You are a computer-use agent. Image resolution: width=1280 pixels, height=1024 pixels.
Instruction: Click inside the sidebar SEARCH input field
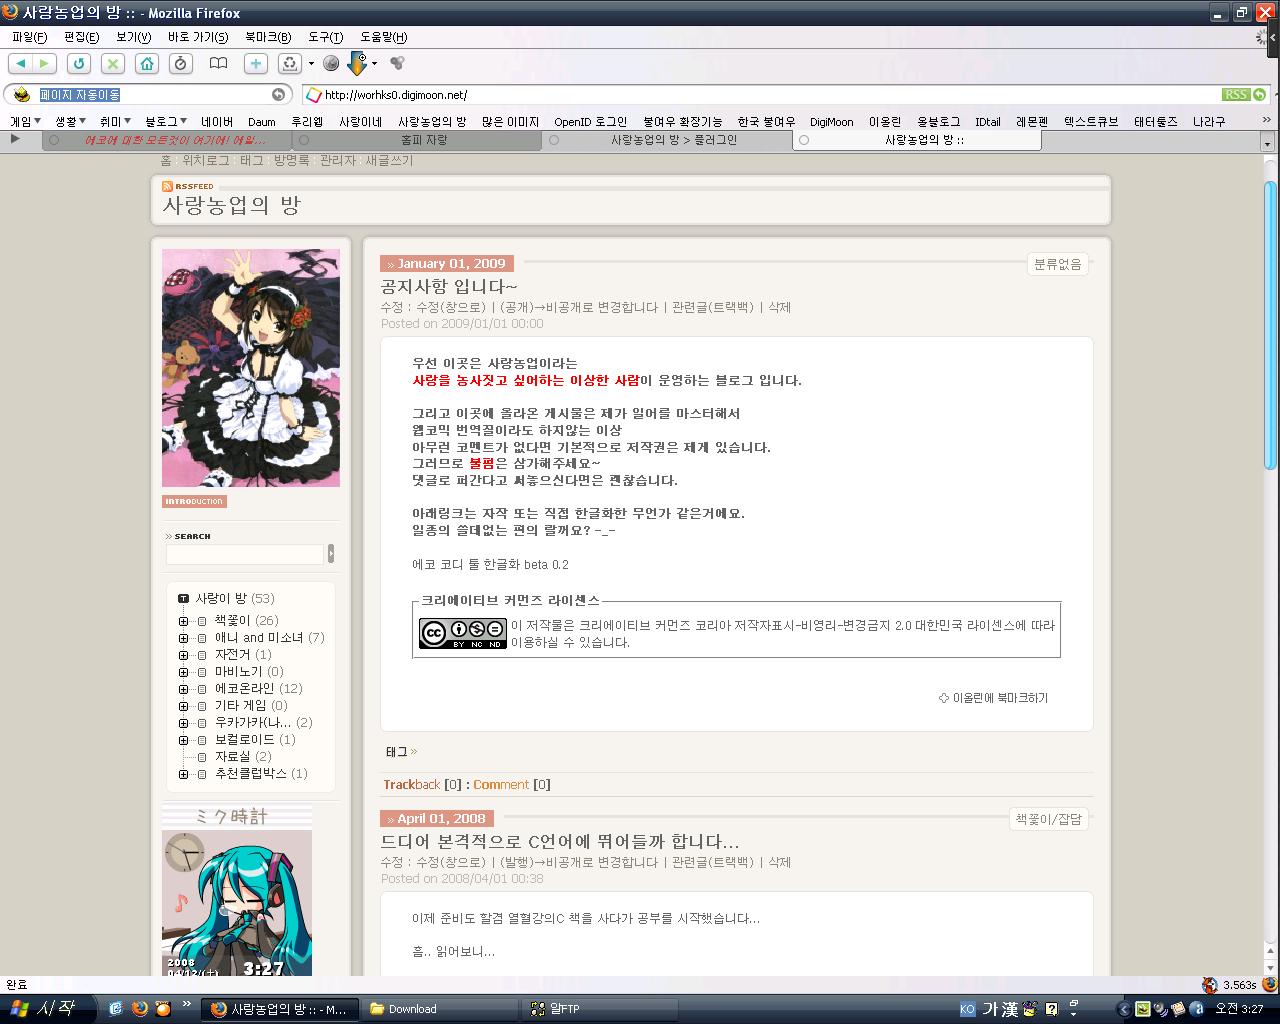point(243,554)
